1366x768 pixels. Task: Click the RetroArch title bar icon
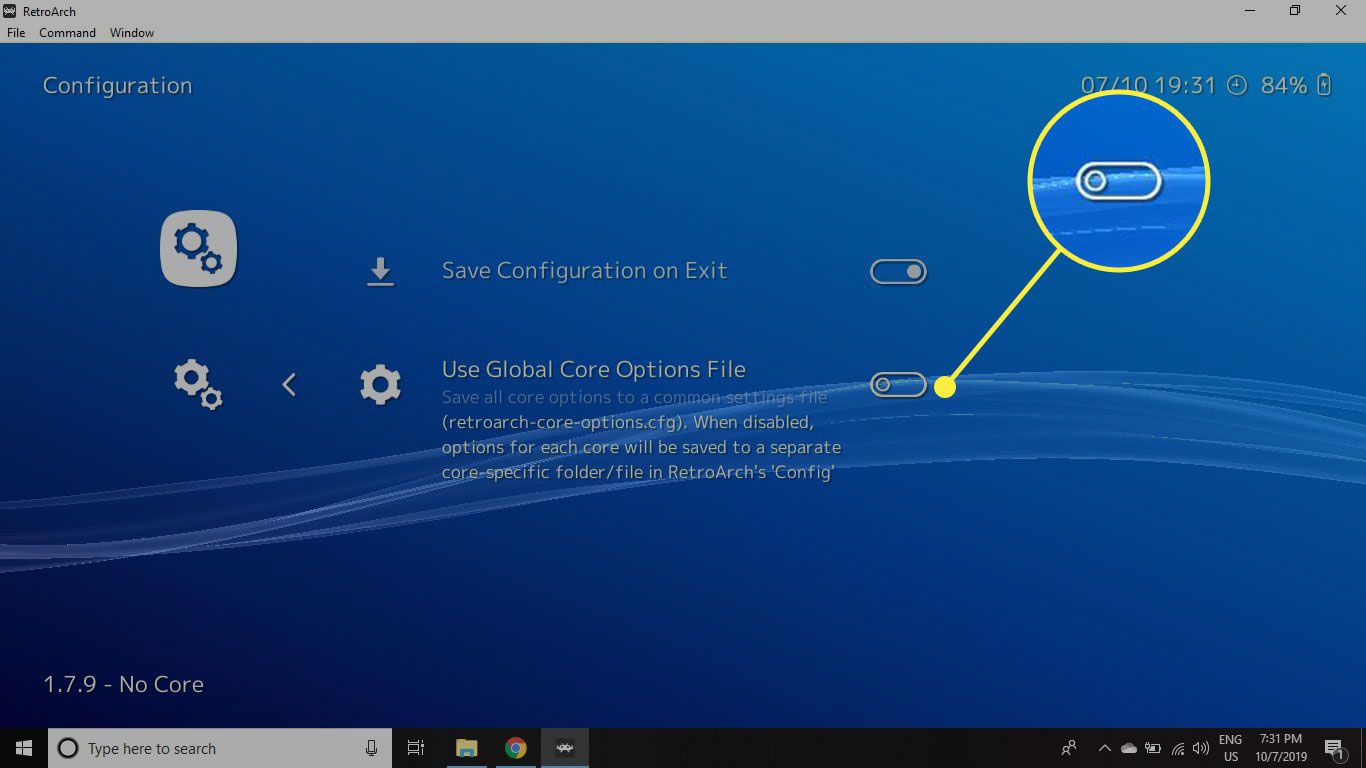pos(9,11)
